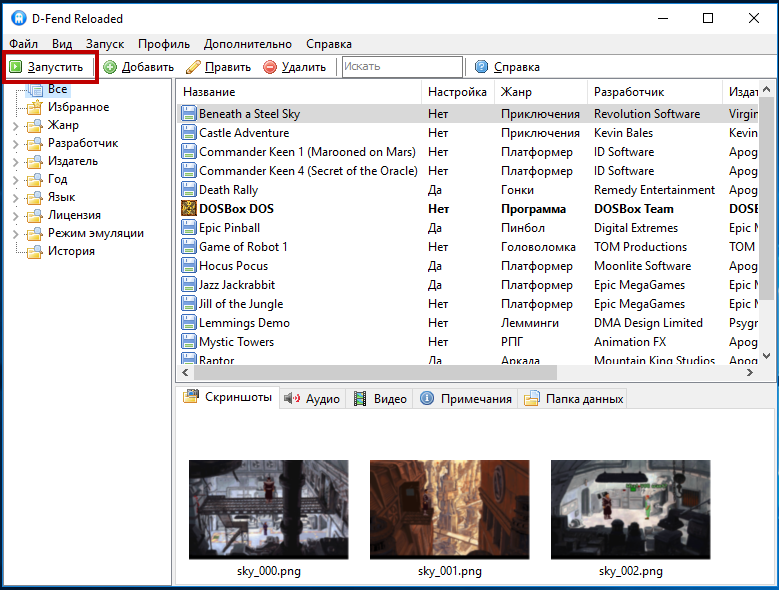This screenshot has width=779, height=590.
Task: Expand the Язык tree node
Action: click(x=15, y=198)
